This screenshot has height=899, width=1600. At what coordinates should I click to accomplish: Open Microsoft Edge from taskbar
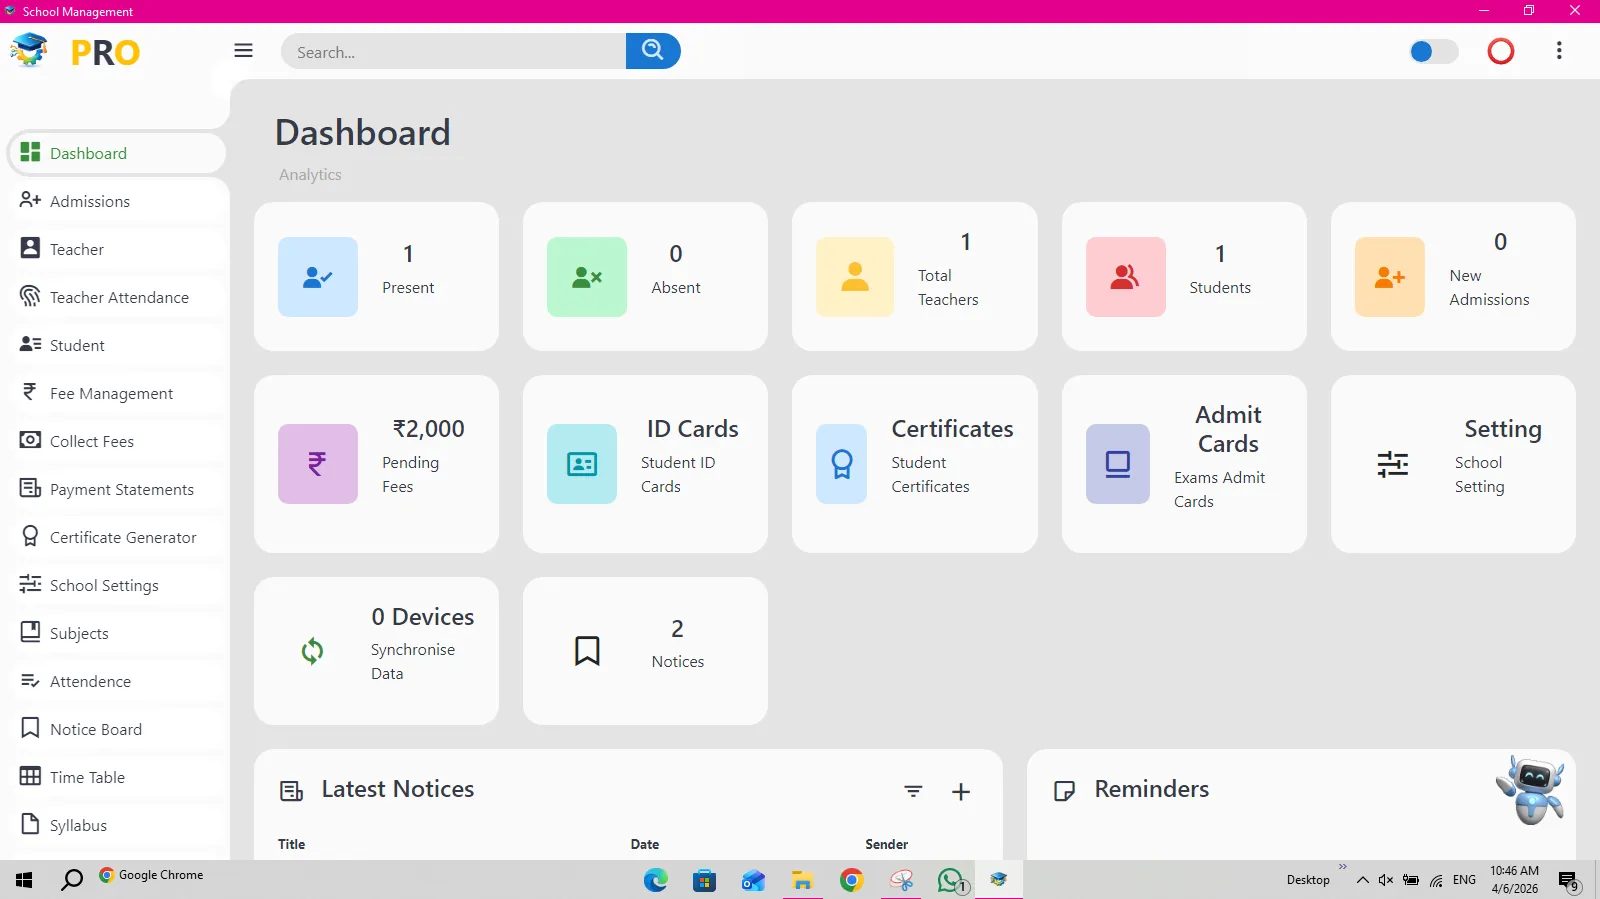click(x=656, y=880)
